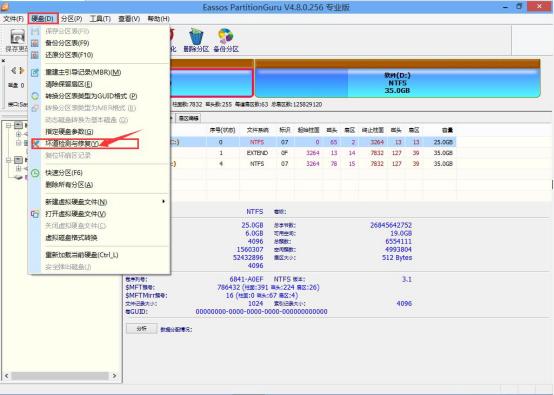Screen dimensions: 554x395
Task: Click the 26845642752 total bytes value
Action: tap(391, 225)
